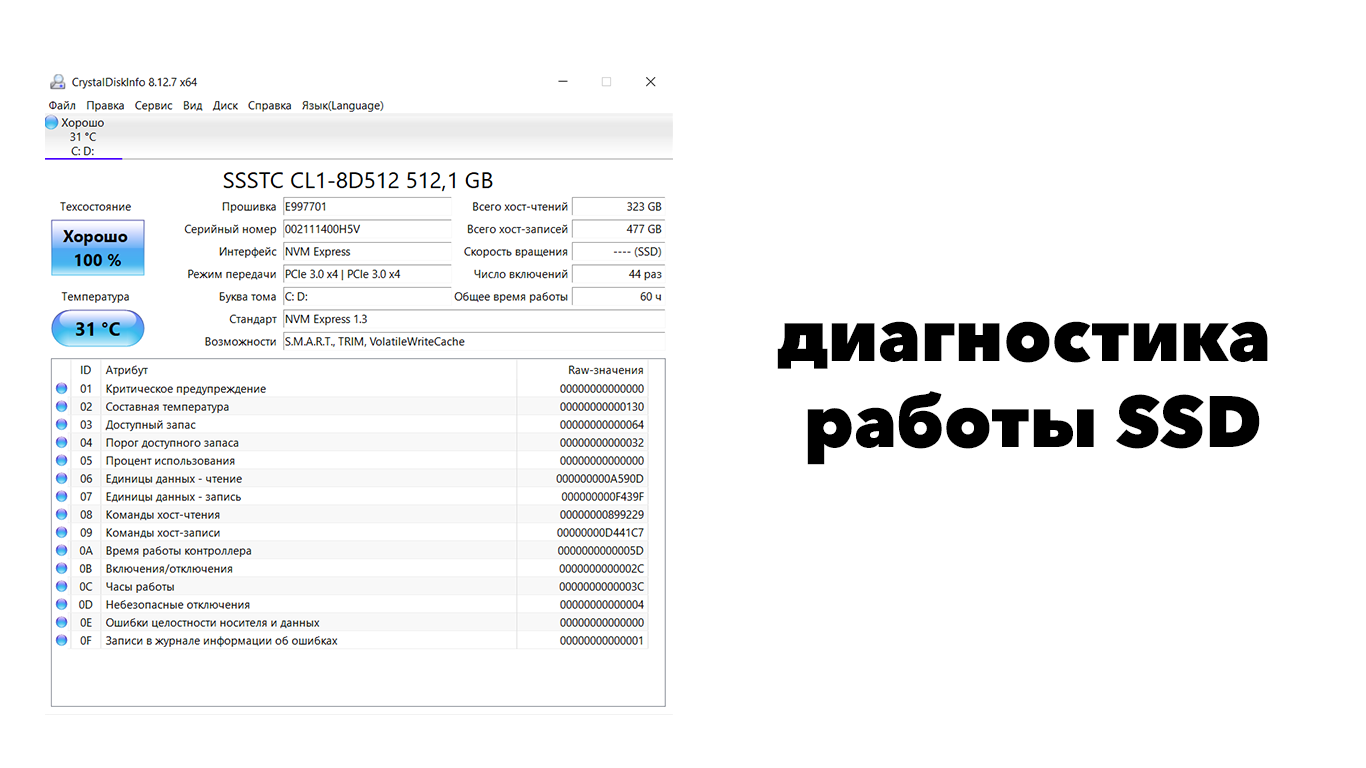The image size is (1366, 768).
Task: Open the Справка menu
Action: (269, 105)
